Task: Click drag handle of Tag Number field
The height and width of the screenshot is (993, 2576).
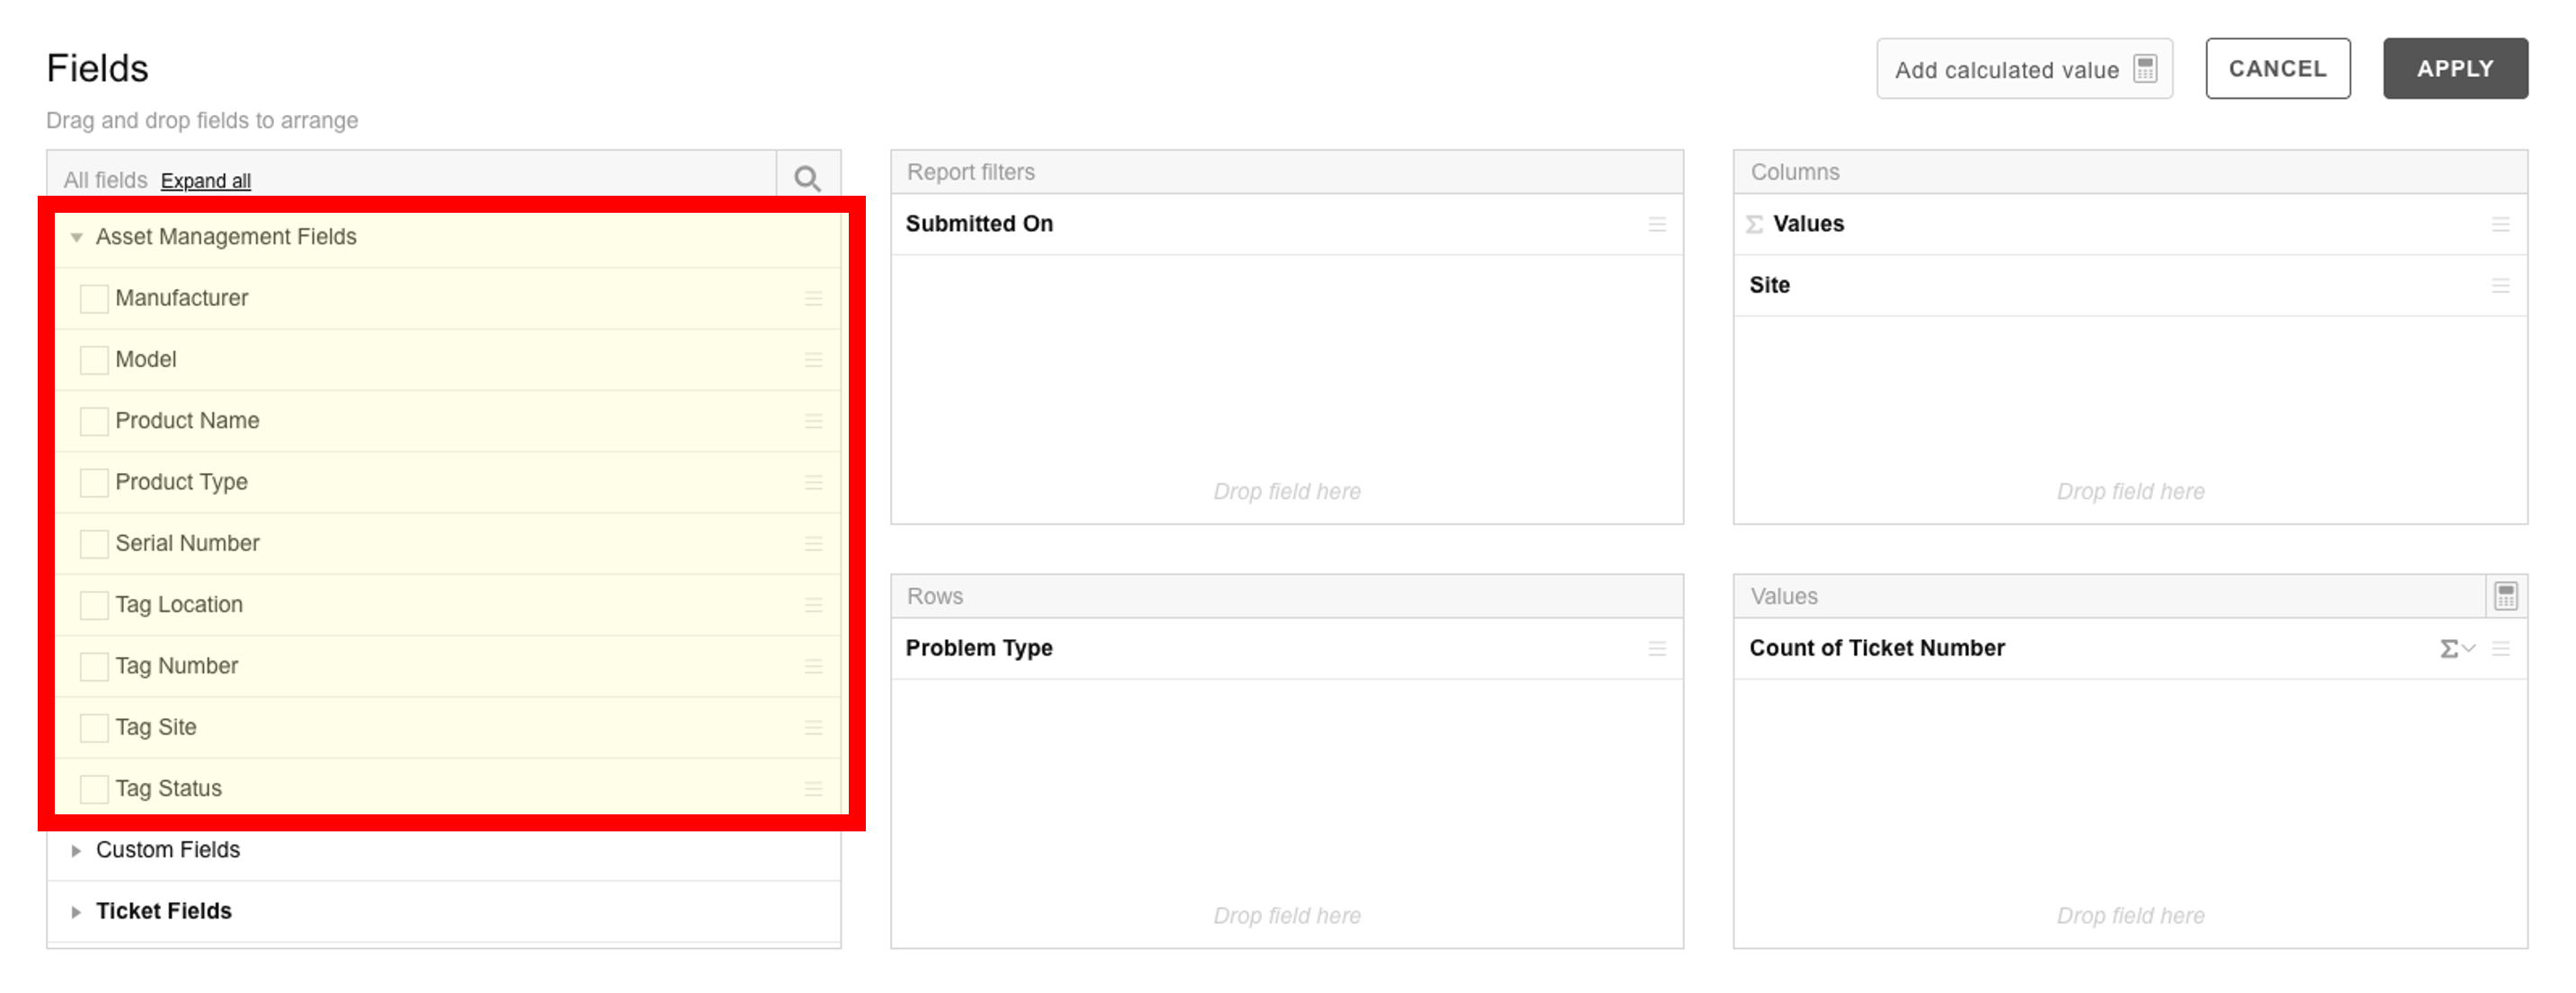Action: coord(813,666)
